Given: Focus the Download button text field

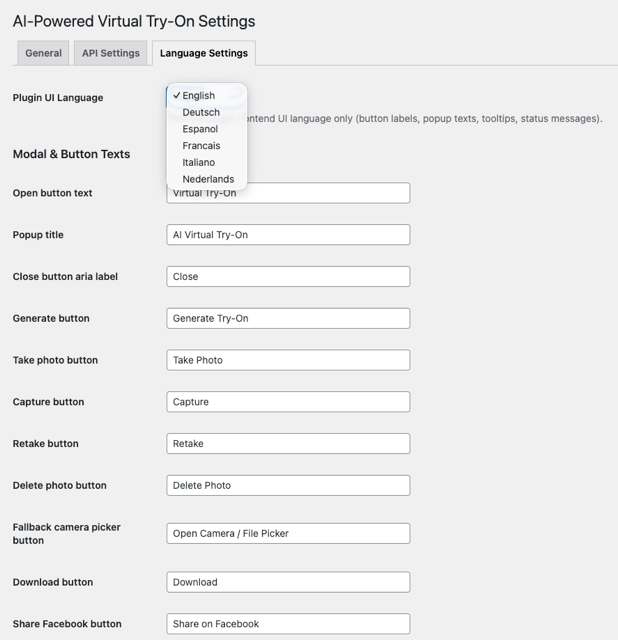Looking at the screenshot, I should [288, 582].
